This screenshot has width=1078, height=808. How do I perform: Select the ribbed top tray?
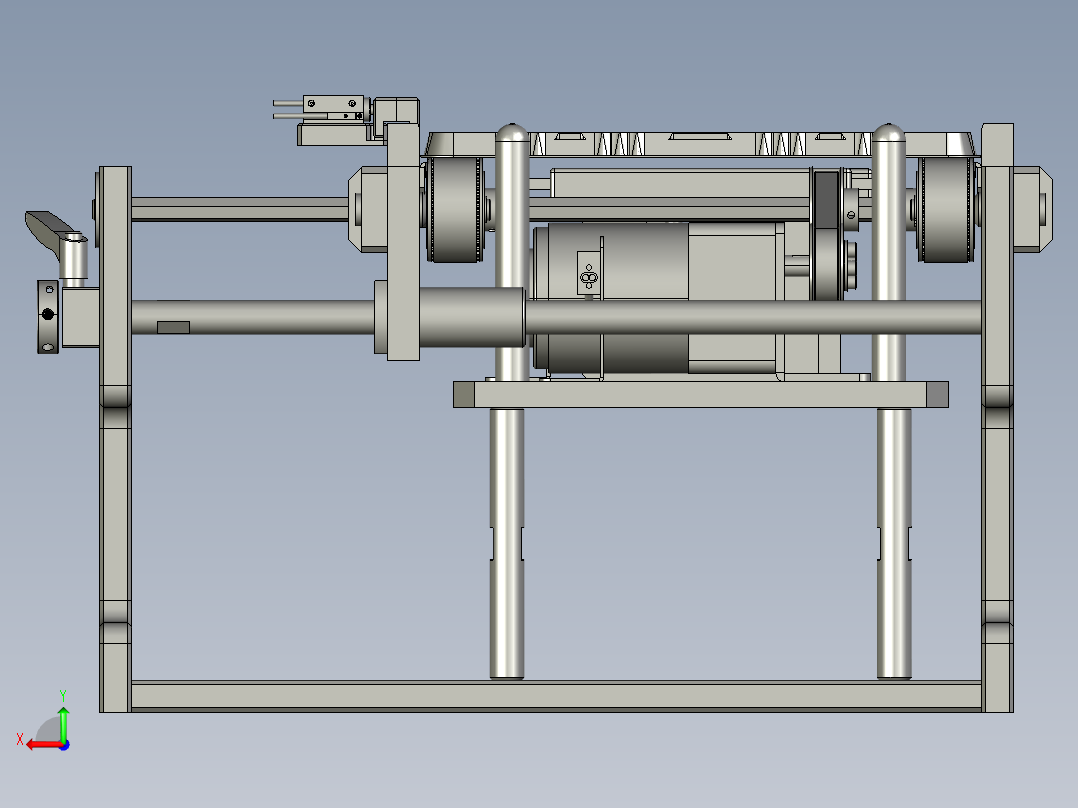[x=701, y=144]
